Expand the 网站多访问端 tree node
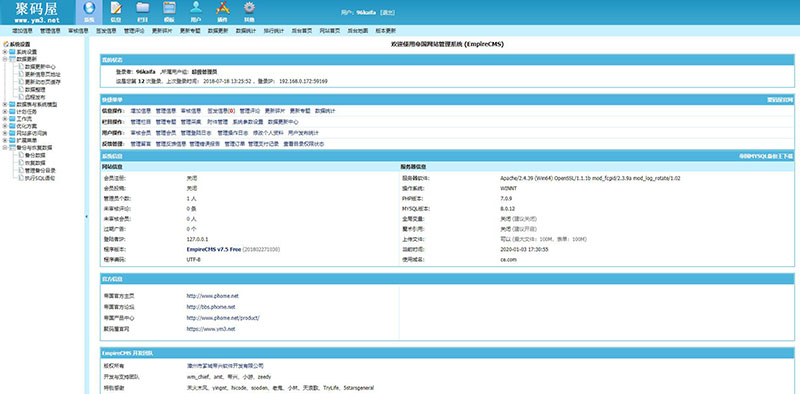This screenshot has height=394, width=800. tap(5, 133)
